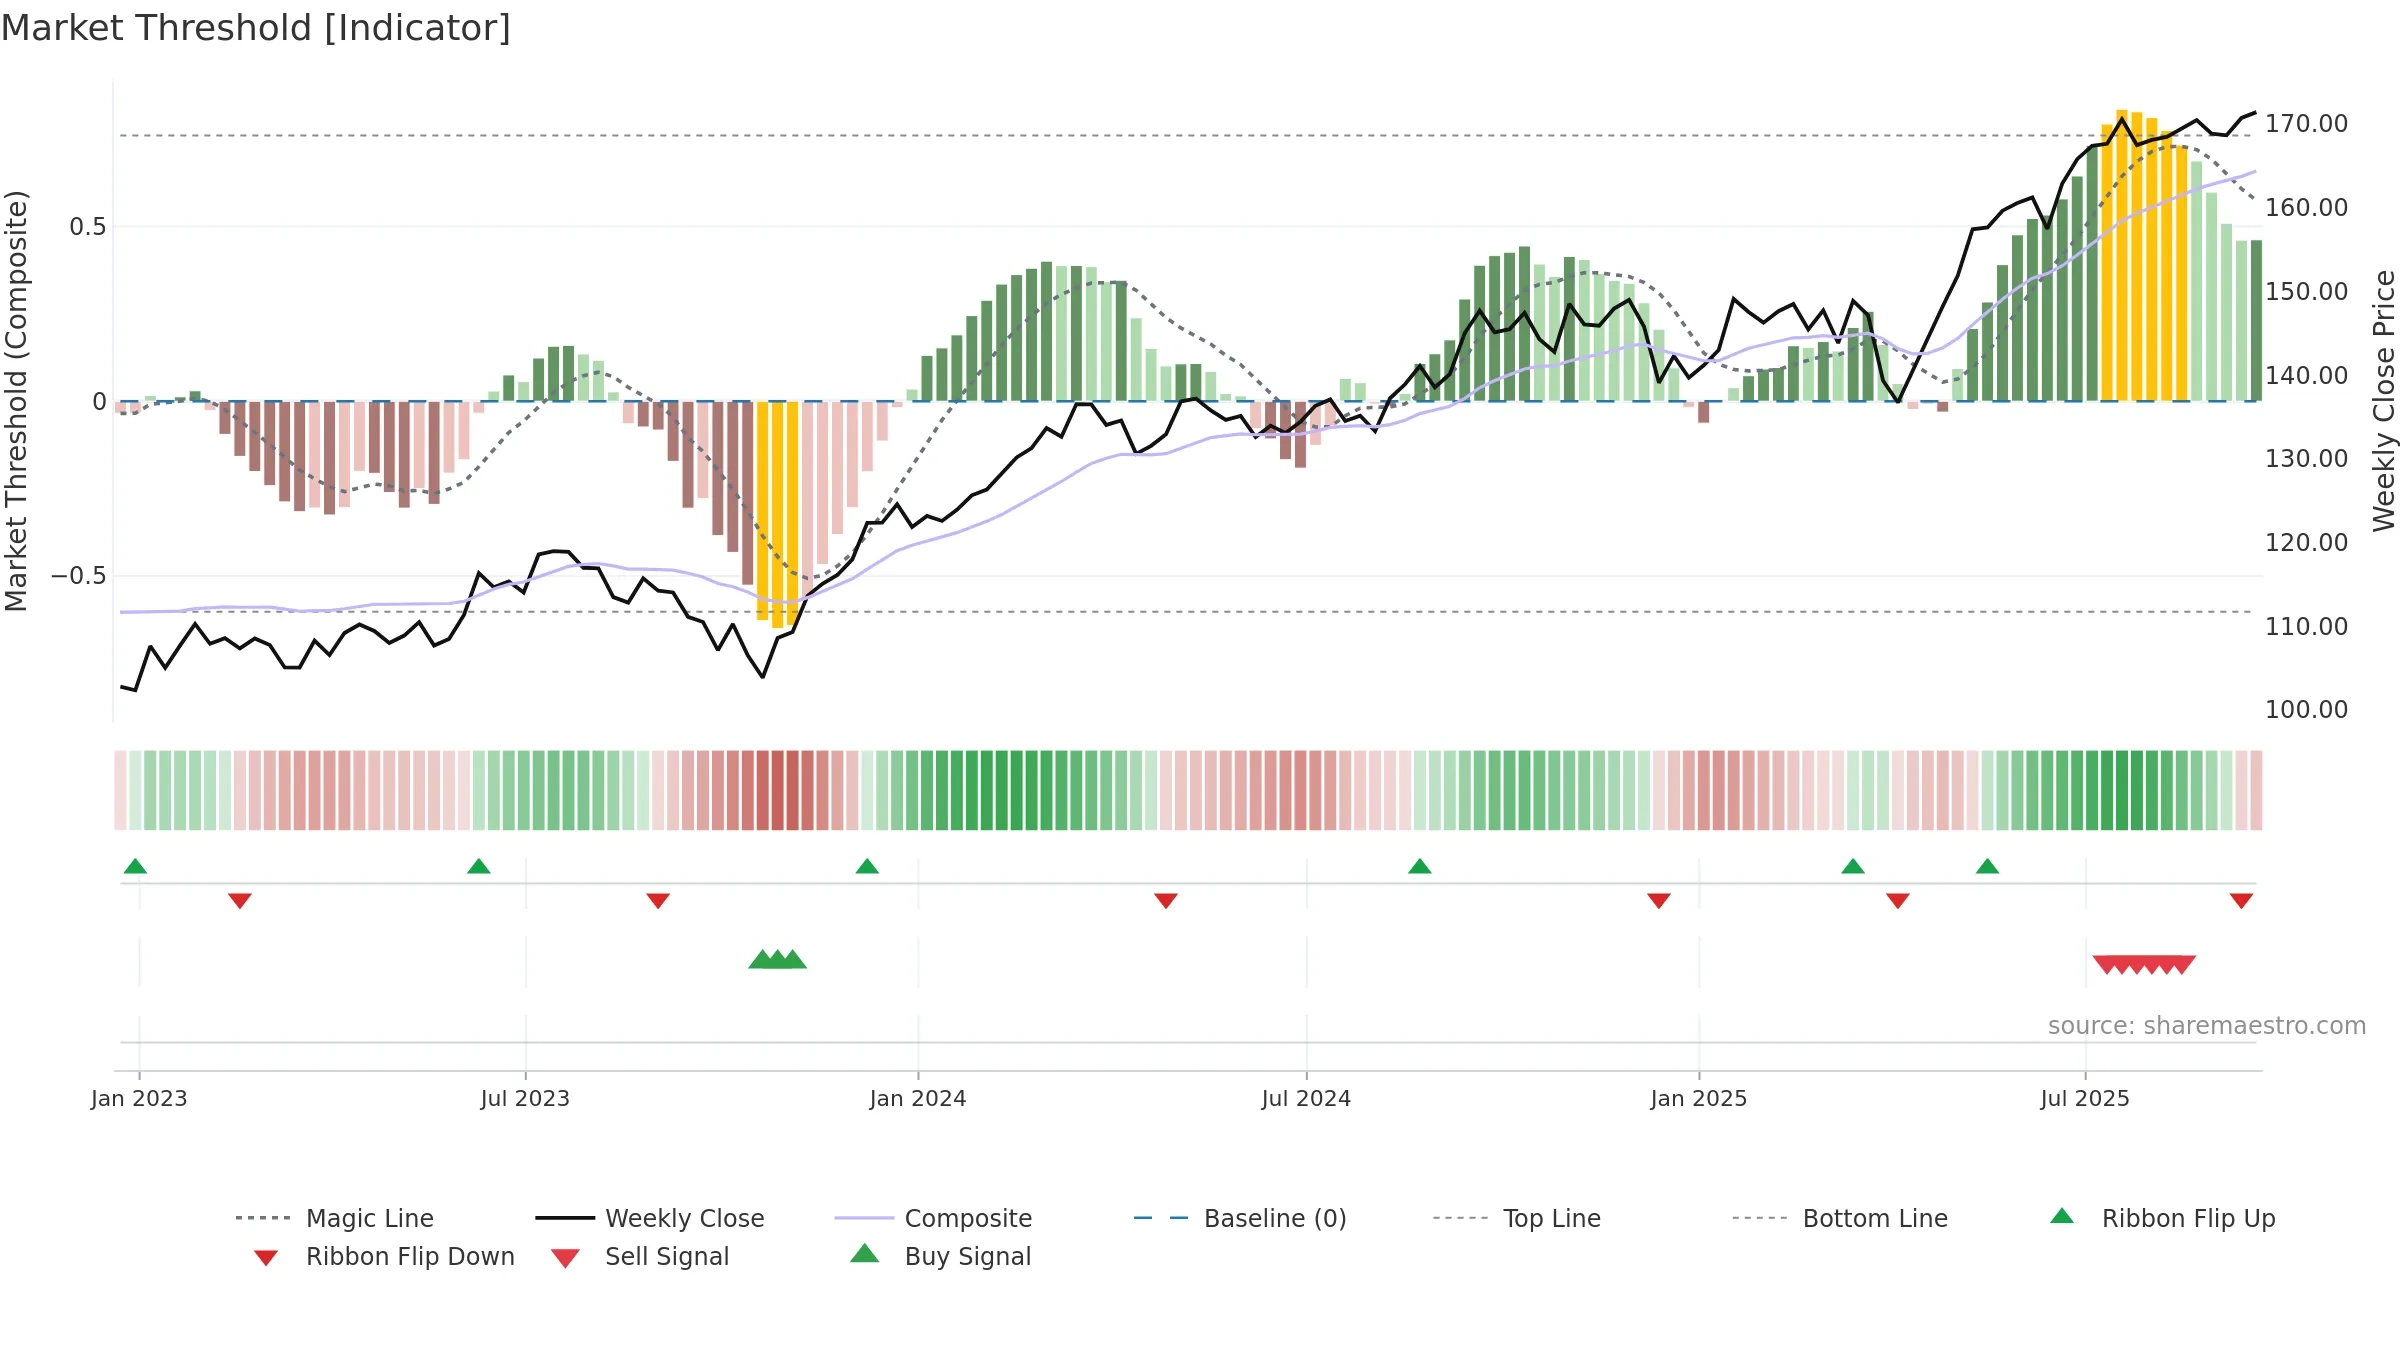
Task: Click the 160.00 price axis label
Action: [x=2307, y=207]
